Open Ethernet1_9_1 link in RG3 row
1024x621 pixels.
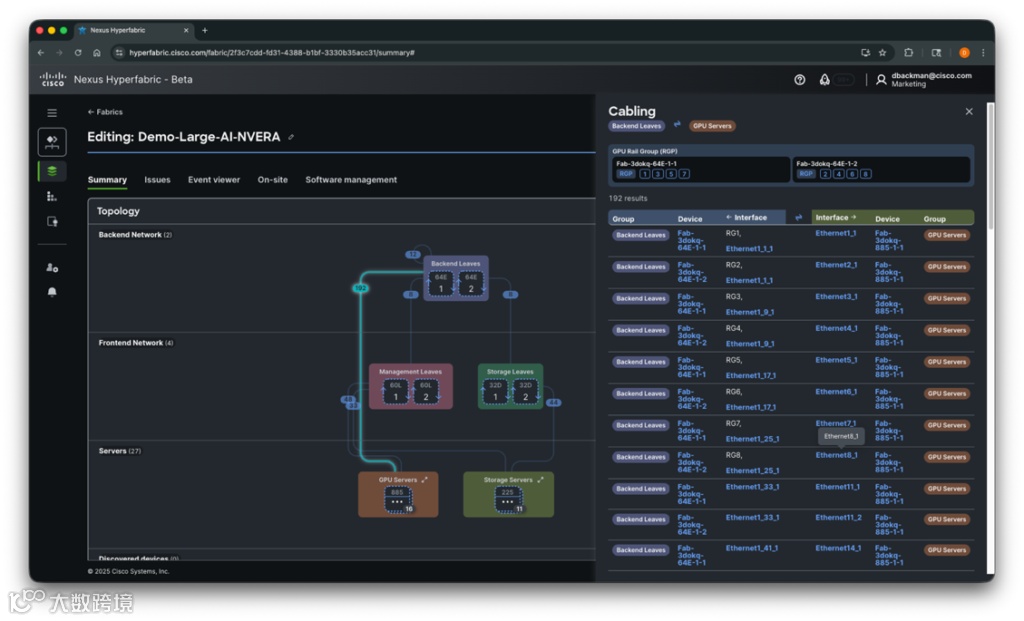750,312
